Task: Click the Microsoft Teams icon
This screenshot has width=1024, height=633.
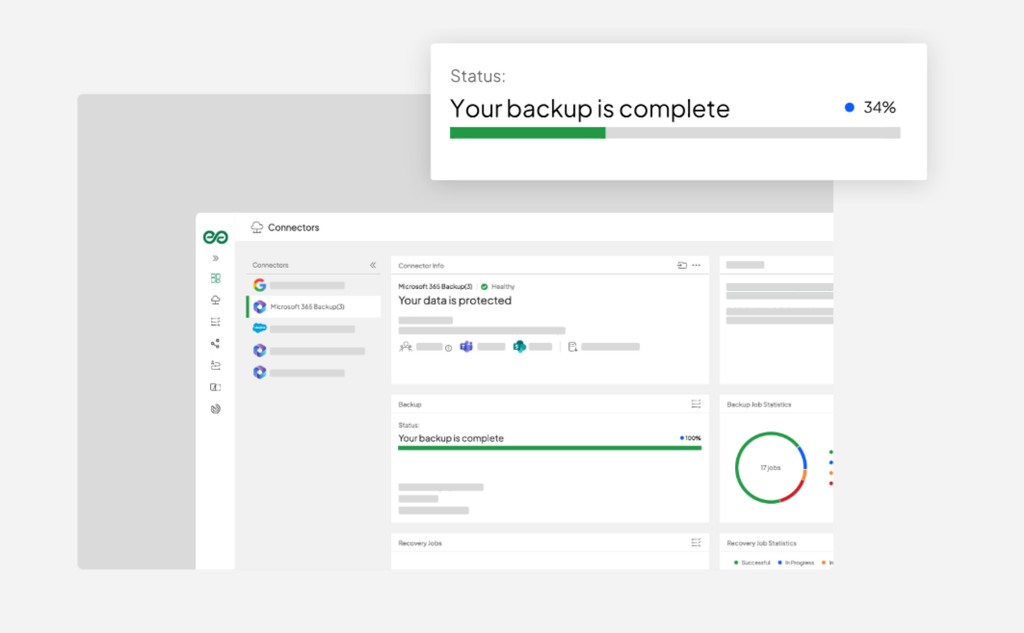Action: (x=466, y=347)
